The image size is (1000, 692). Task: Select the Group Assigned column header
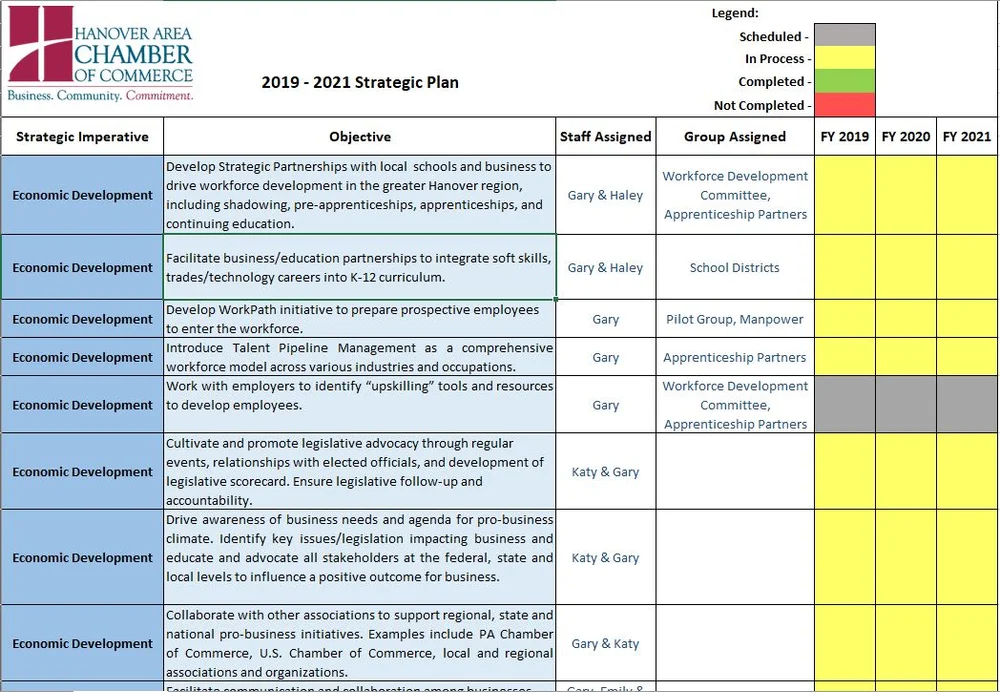[x=735, y=136]
